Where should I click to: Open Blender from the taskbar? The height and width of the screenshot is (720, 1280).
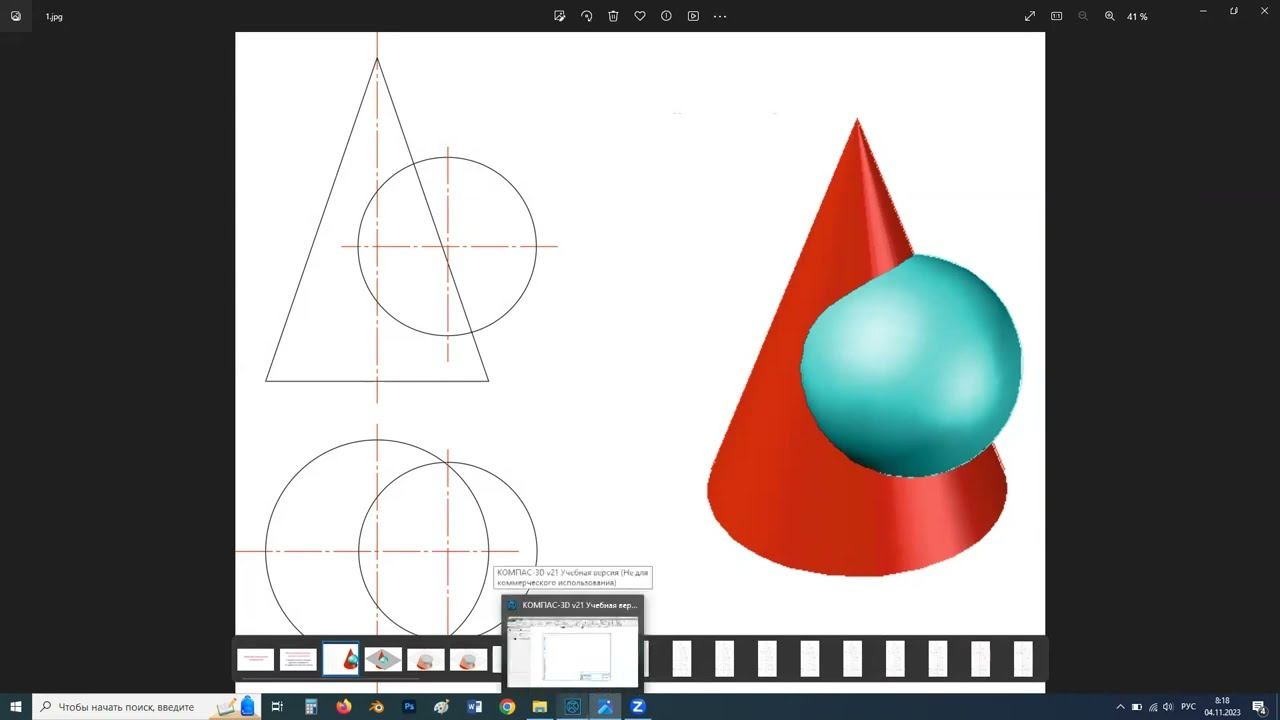point(377,707)
